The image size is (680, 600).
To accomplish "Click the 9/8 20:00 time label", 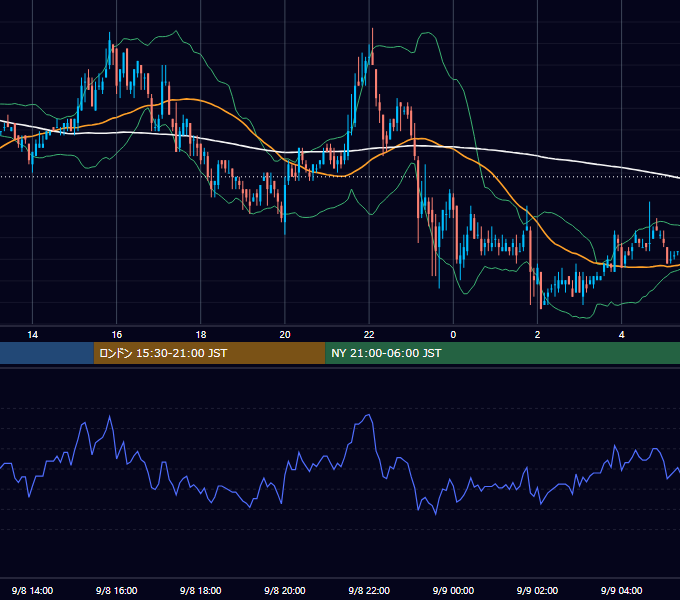I will tap(285, 590).
